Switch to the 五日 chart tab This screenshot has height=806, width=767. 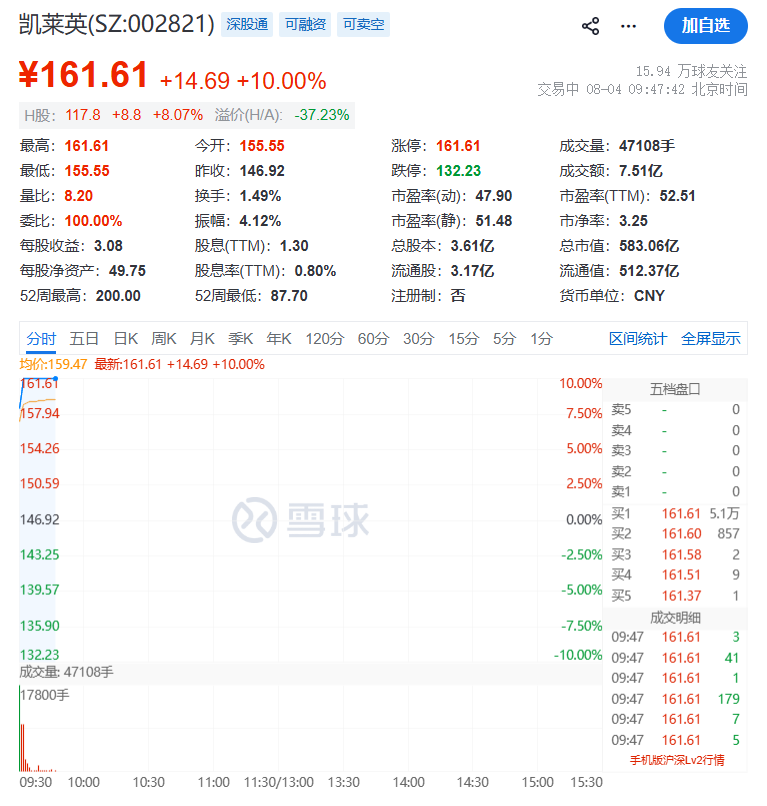point(84,339)
